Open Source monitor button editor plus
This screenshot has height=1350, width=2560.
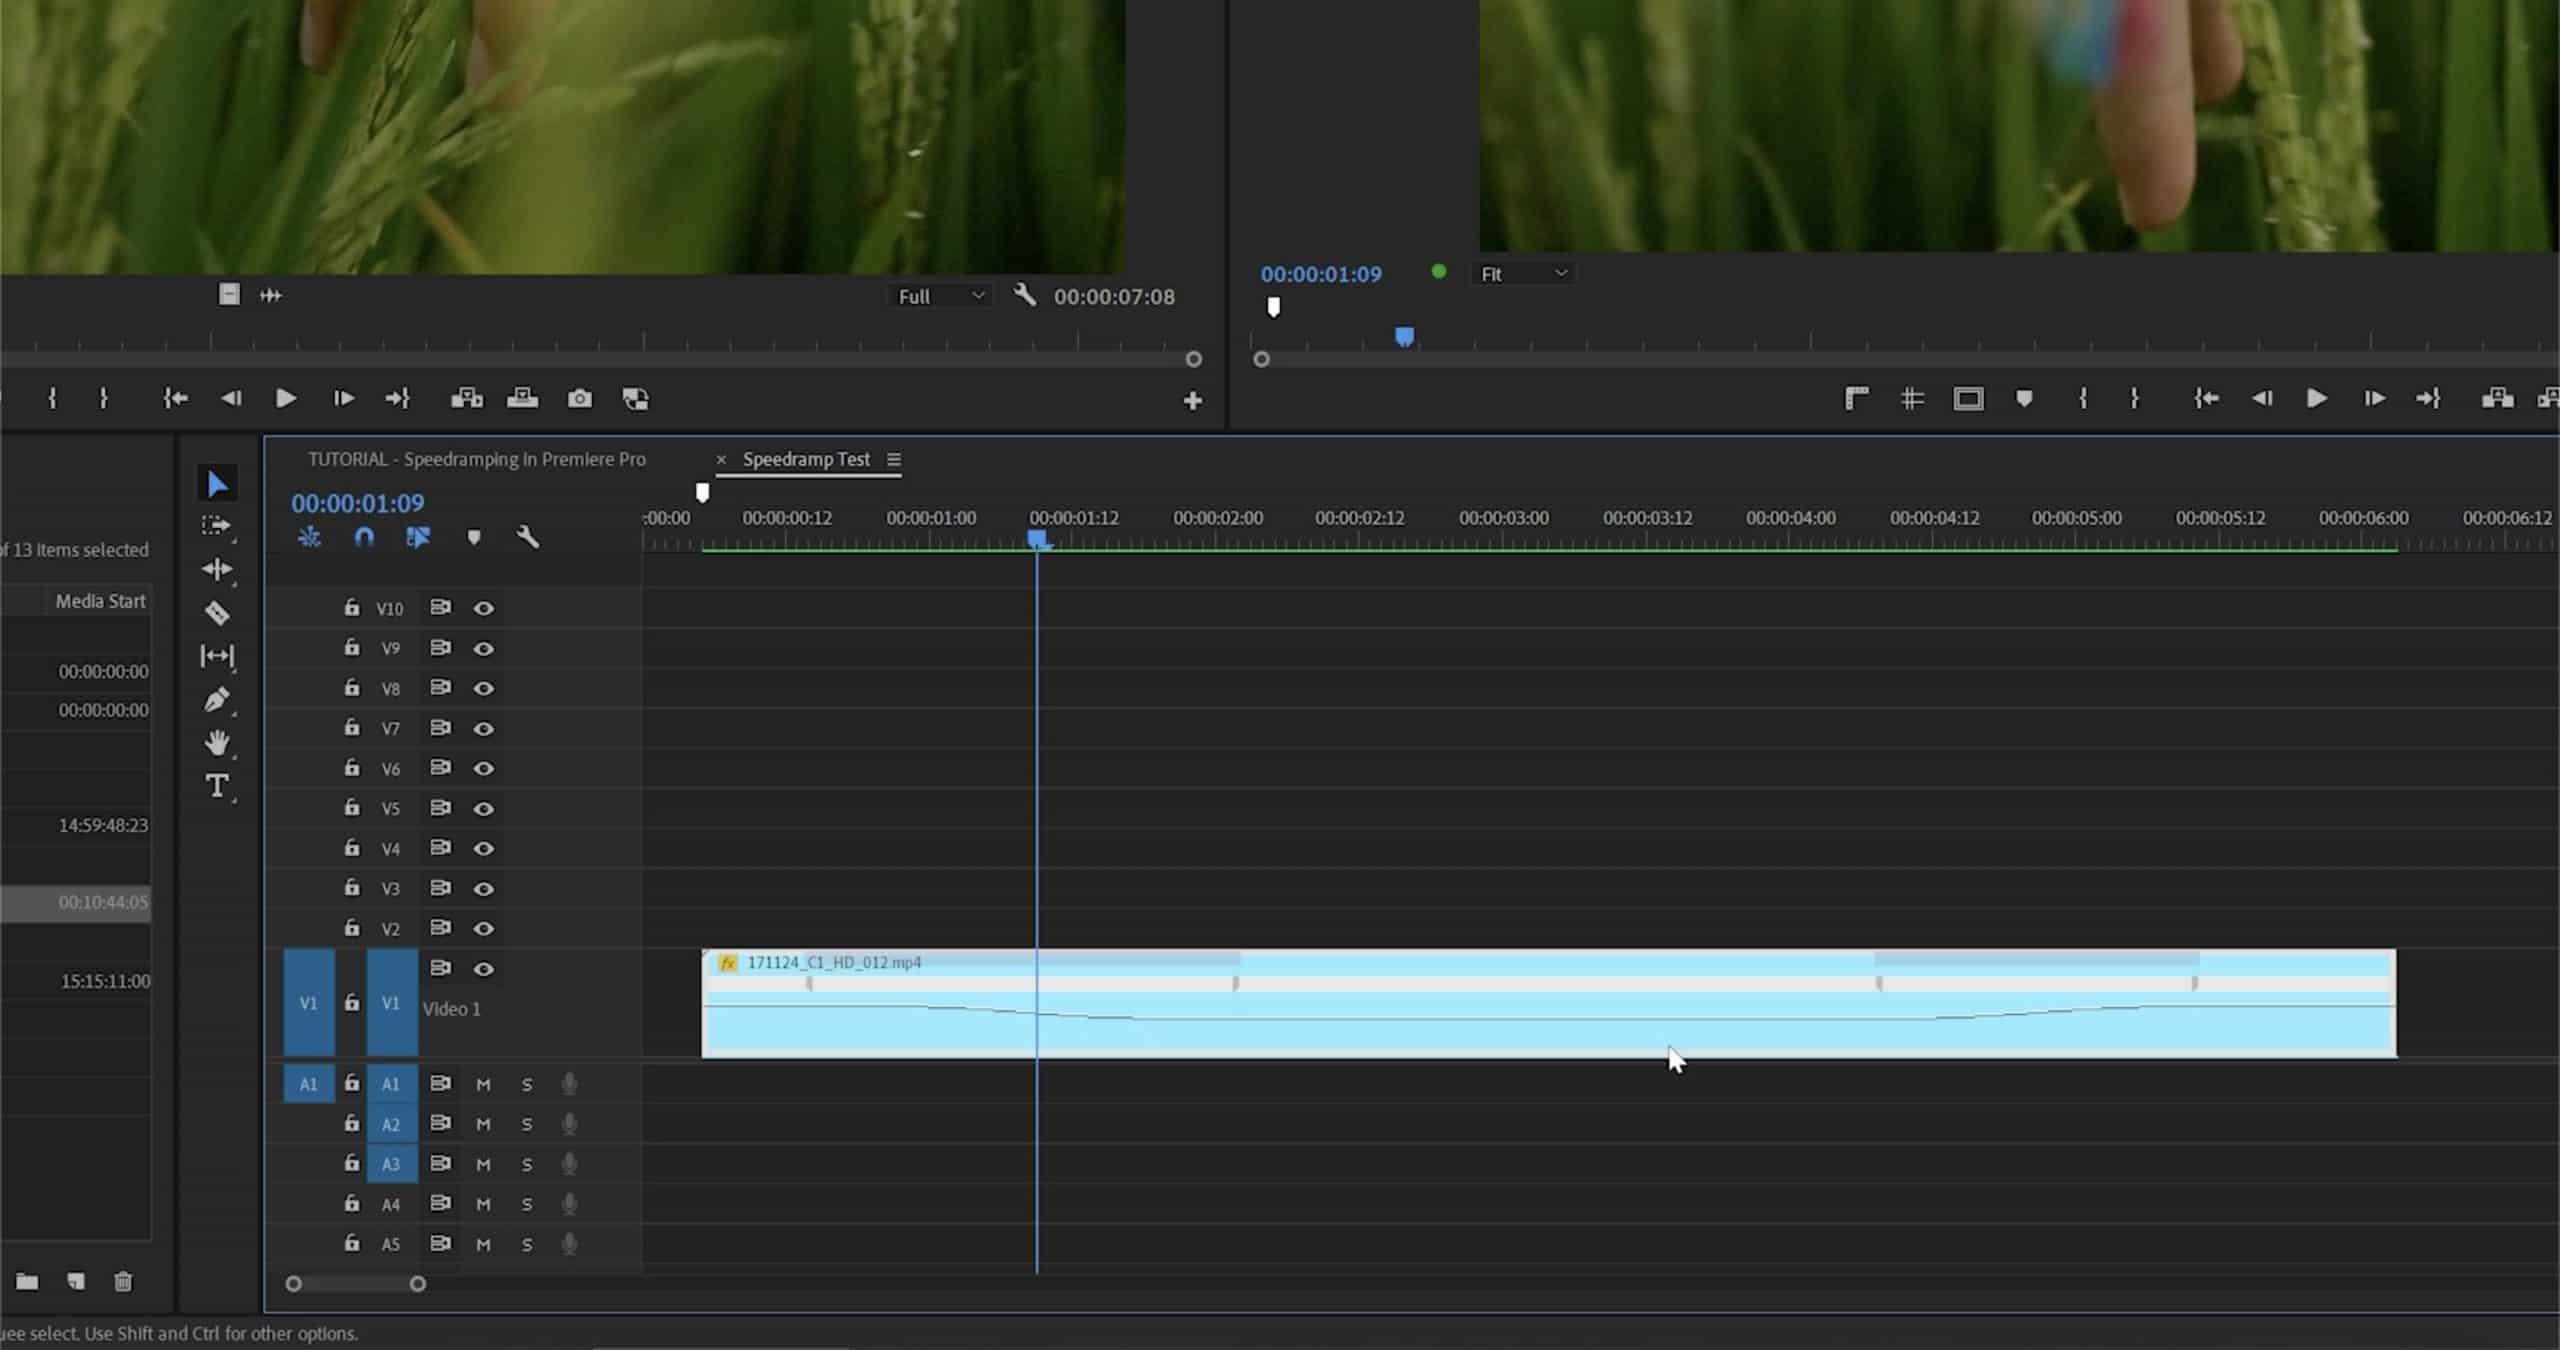(1192, 400)
